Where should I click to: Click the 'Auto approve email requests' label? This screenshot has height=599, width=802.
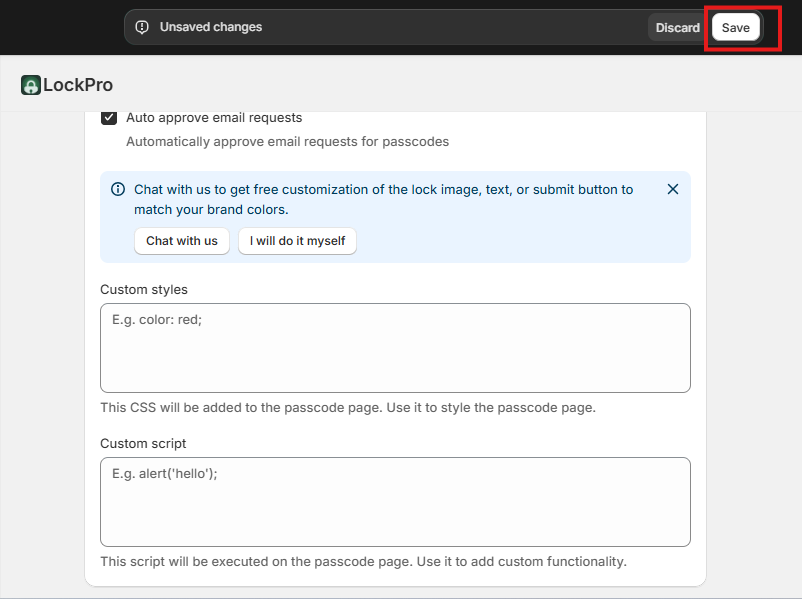213,117
